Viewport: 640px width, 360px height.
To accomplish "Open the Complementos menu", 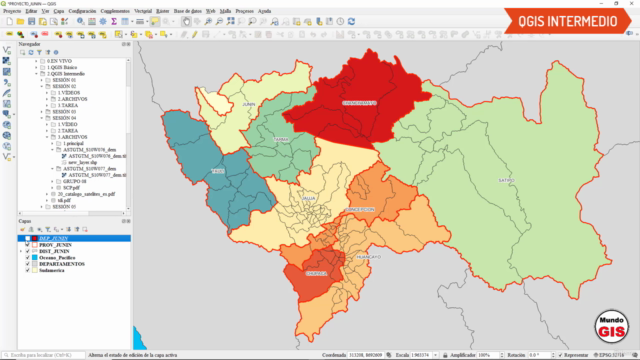I will tap(115, 11).
